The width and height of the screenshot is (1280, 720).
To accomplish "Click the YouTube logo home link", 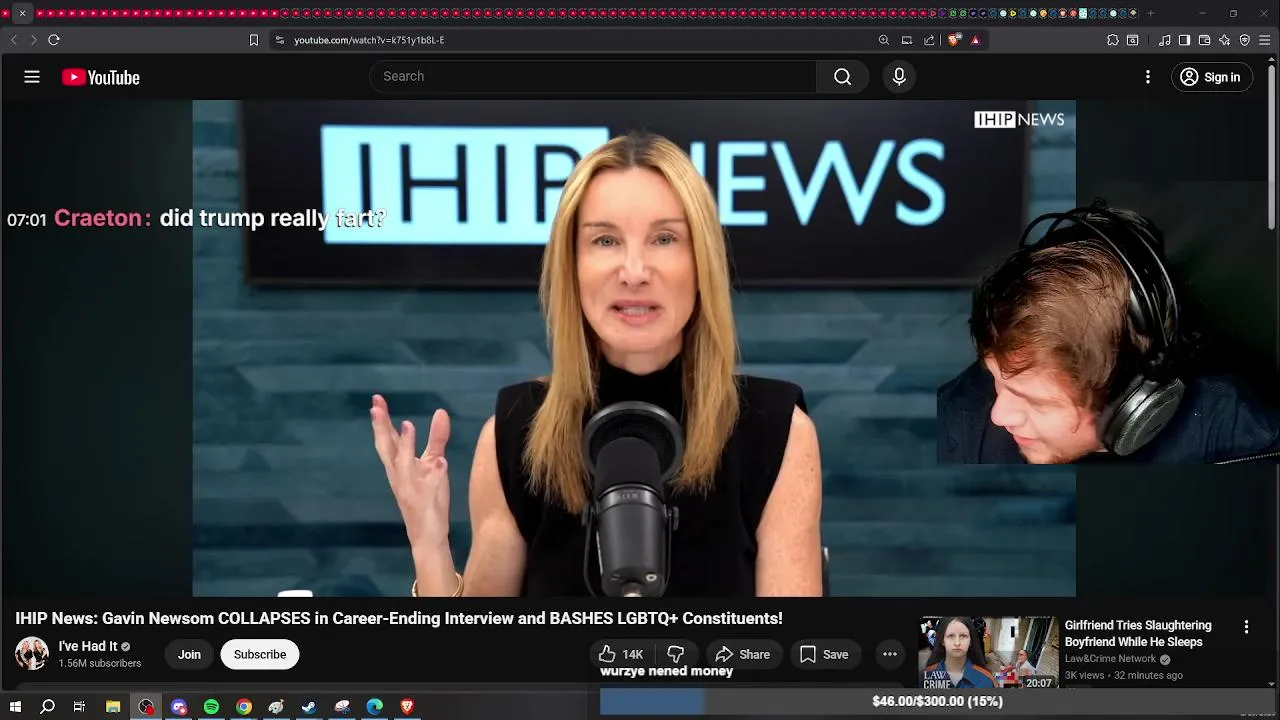I will pos(100,77).
